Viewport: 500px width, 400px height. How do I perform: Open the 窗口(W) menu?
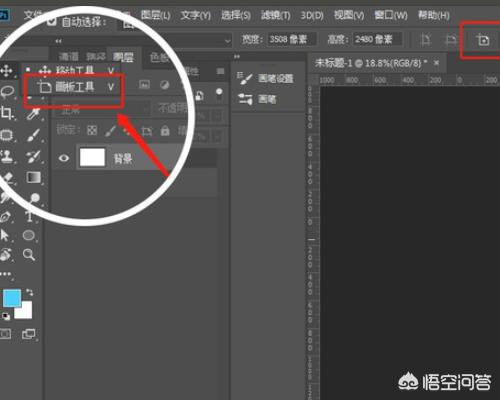[391, 15]
